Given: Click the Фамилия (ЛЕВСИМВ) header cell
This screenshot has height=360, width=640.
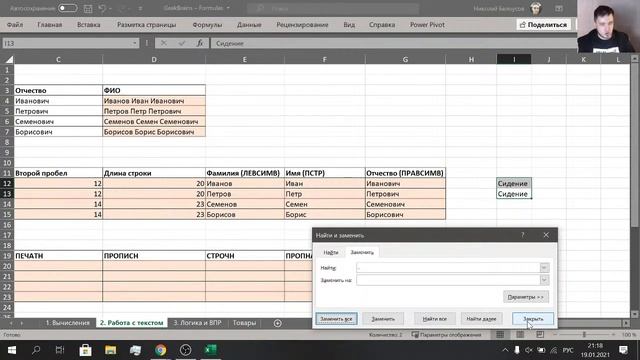Looking at the screenshot, I should click(x=244, y=173).
